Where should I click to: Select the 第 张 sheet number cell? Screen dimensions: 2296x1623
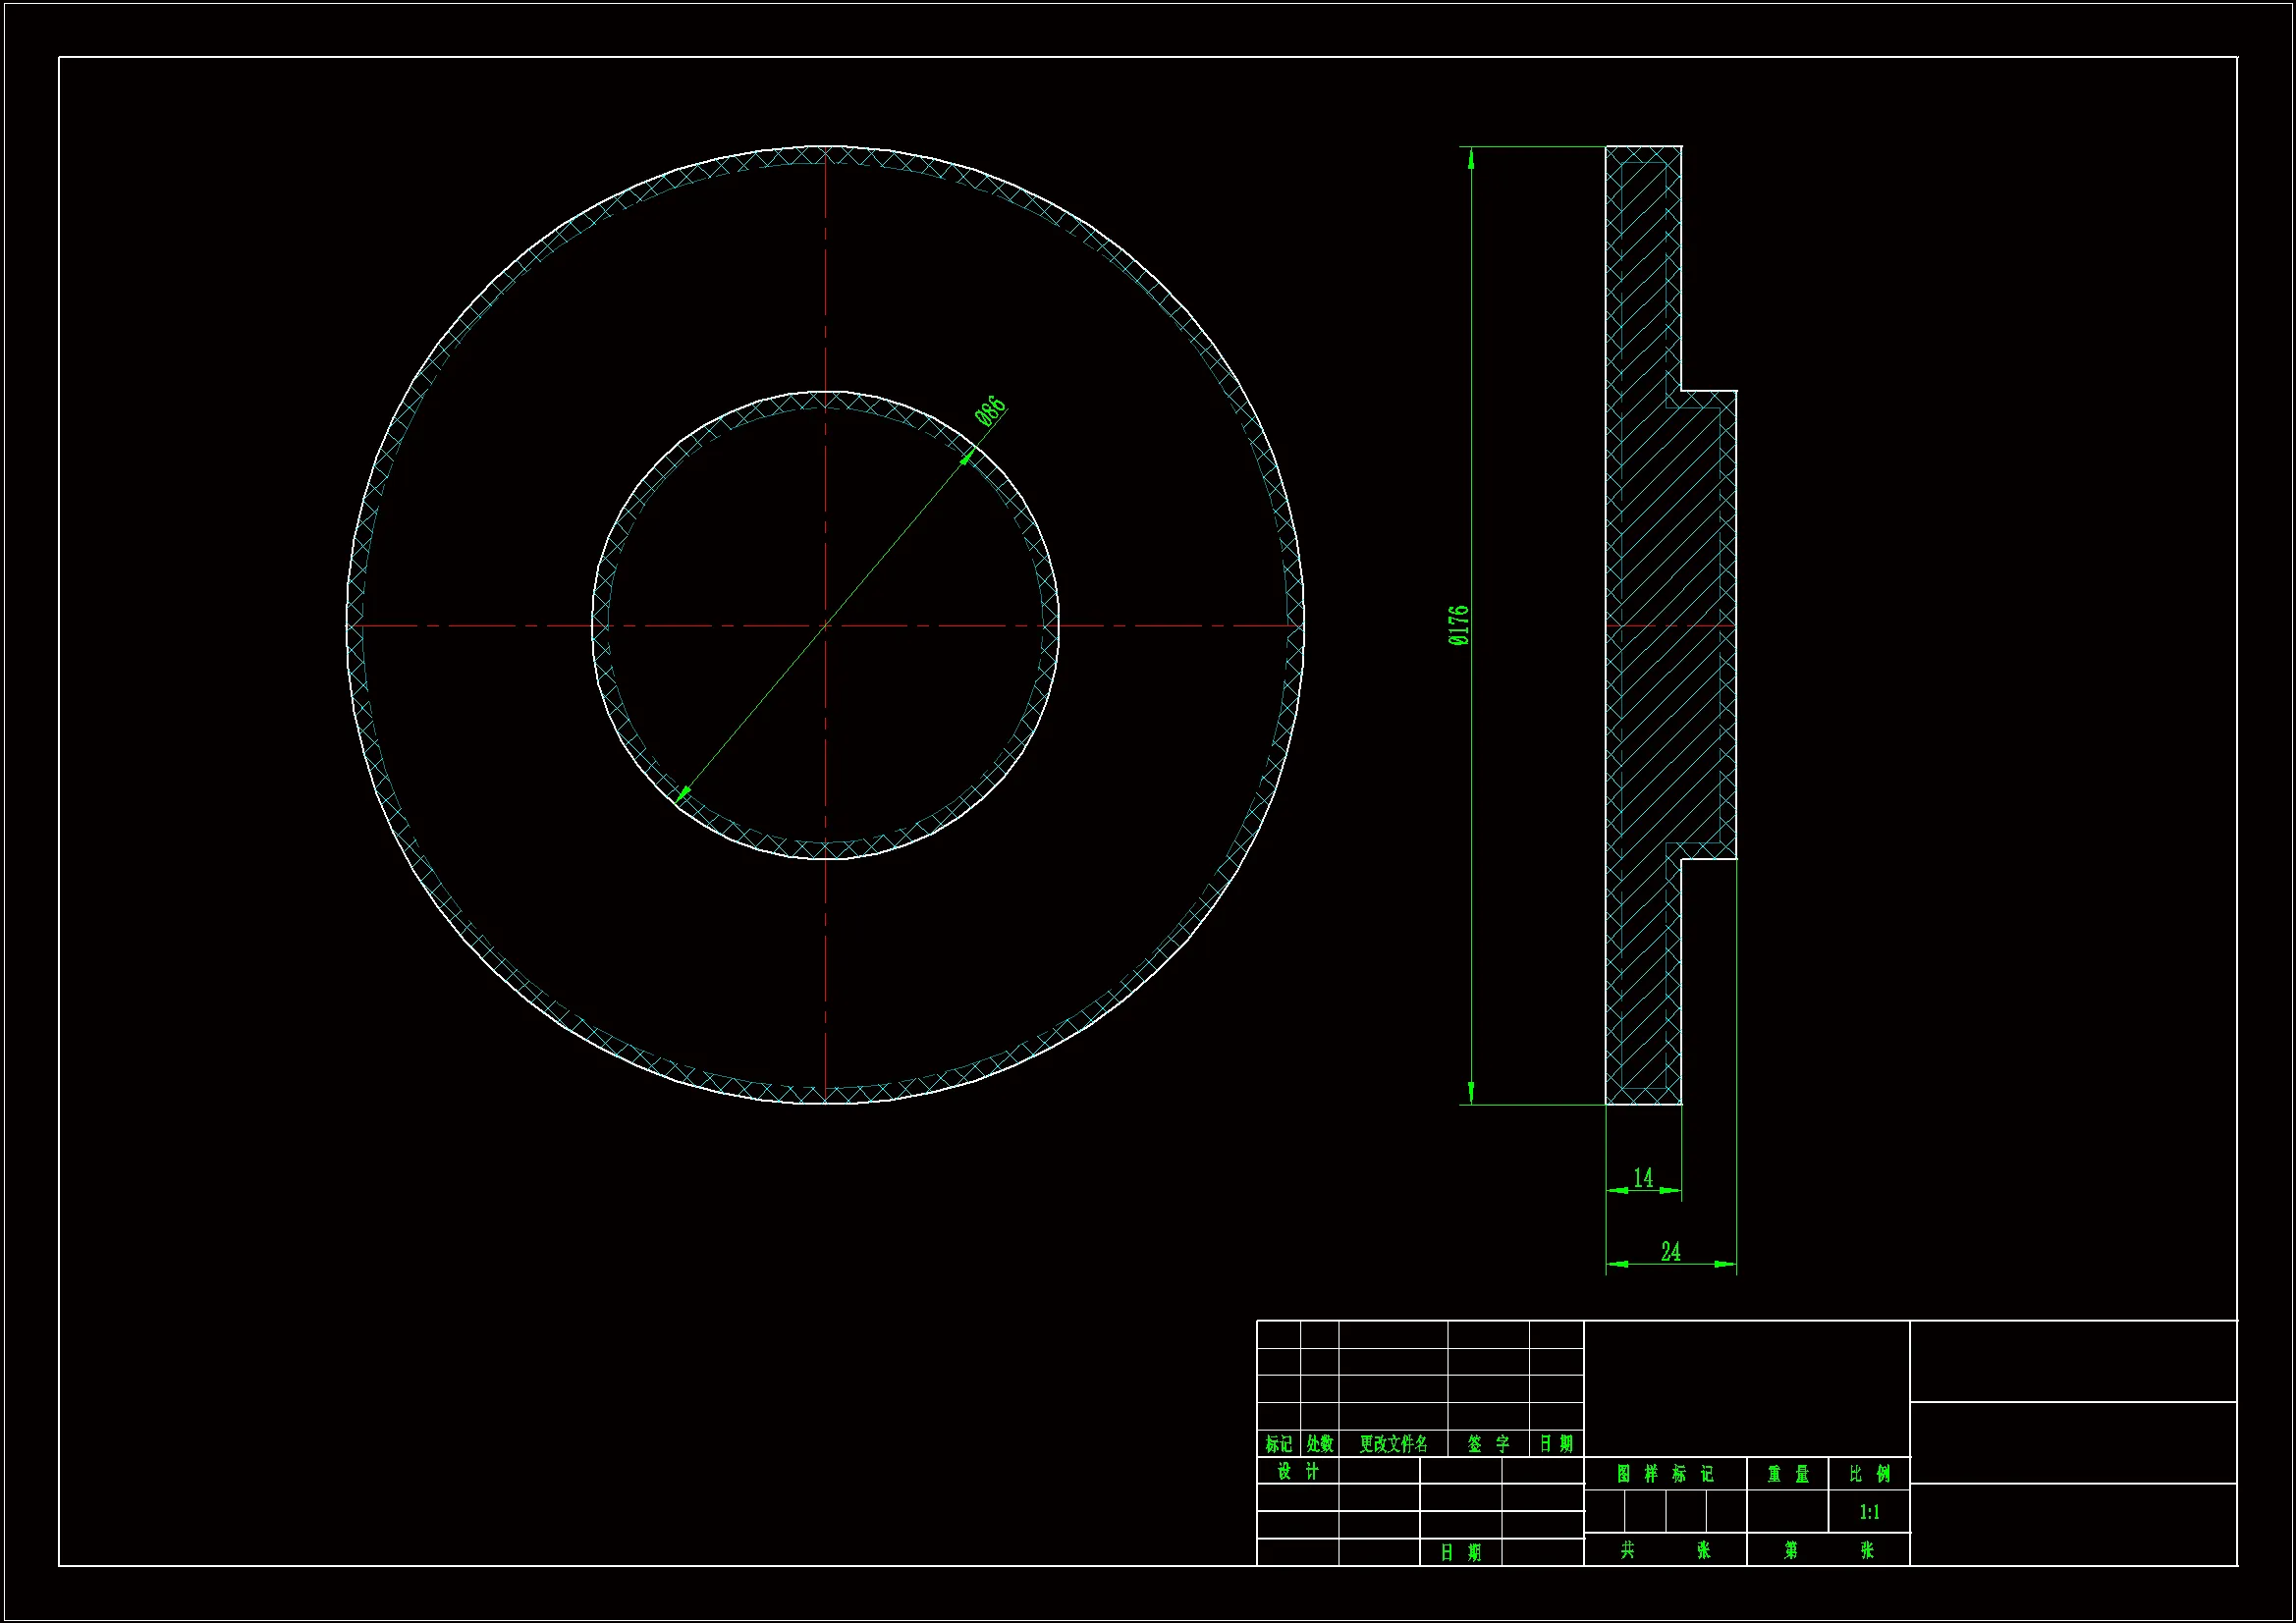coord(1828,1550)
